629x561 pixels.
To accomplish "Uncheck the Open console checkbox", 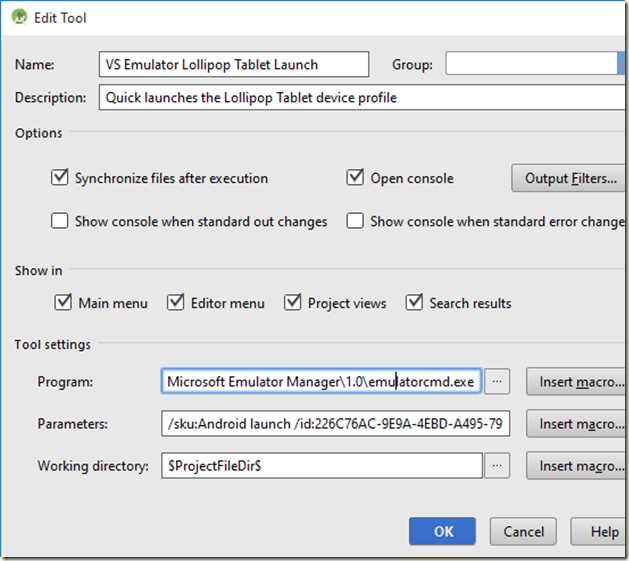I will tap(355, 178).
